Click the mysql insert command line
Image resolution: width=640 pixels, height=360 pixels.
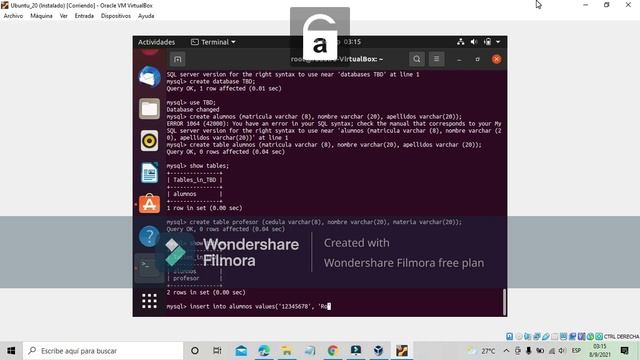(x=249, y=306)
